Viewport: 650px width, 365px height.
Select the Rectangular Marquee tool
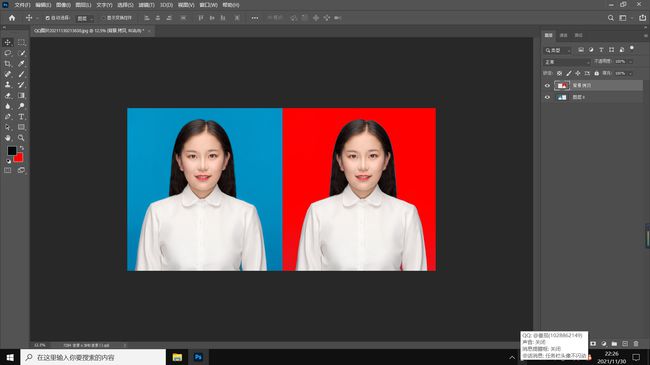point(21,42)
